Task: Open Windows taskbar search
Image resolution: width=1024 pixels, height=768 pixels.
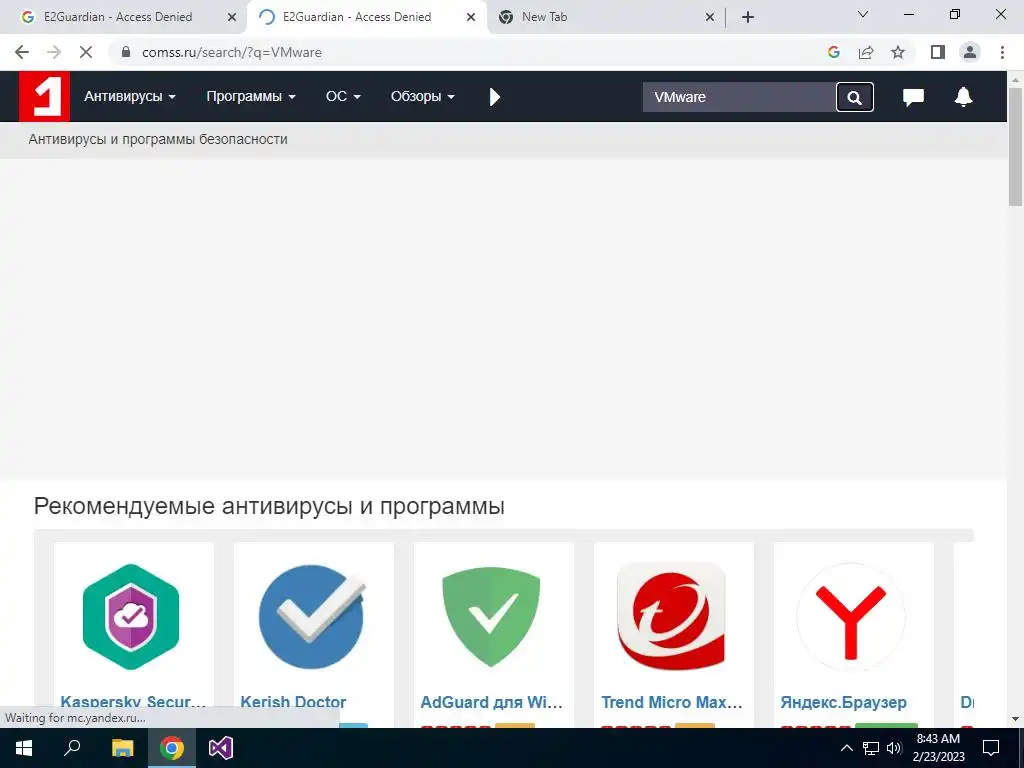Action: (x=72, y=748)
